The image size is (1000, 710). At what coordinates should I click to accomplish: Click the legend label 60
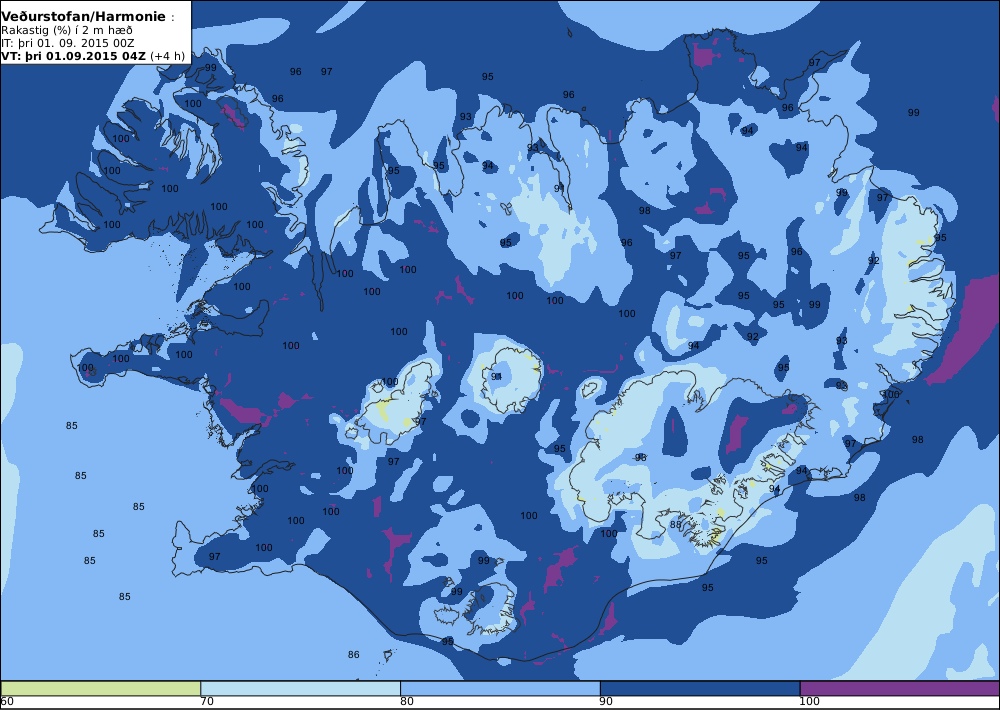coord(7,702)
